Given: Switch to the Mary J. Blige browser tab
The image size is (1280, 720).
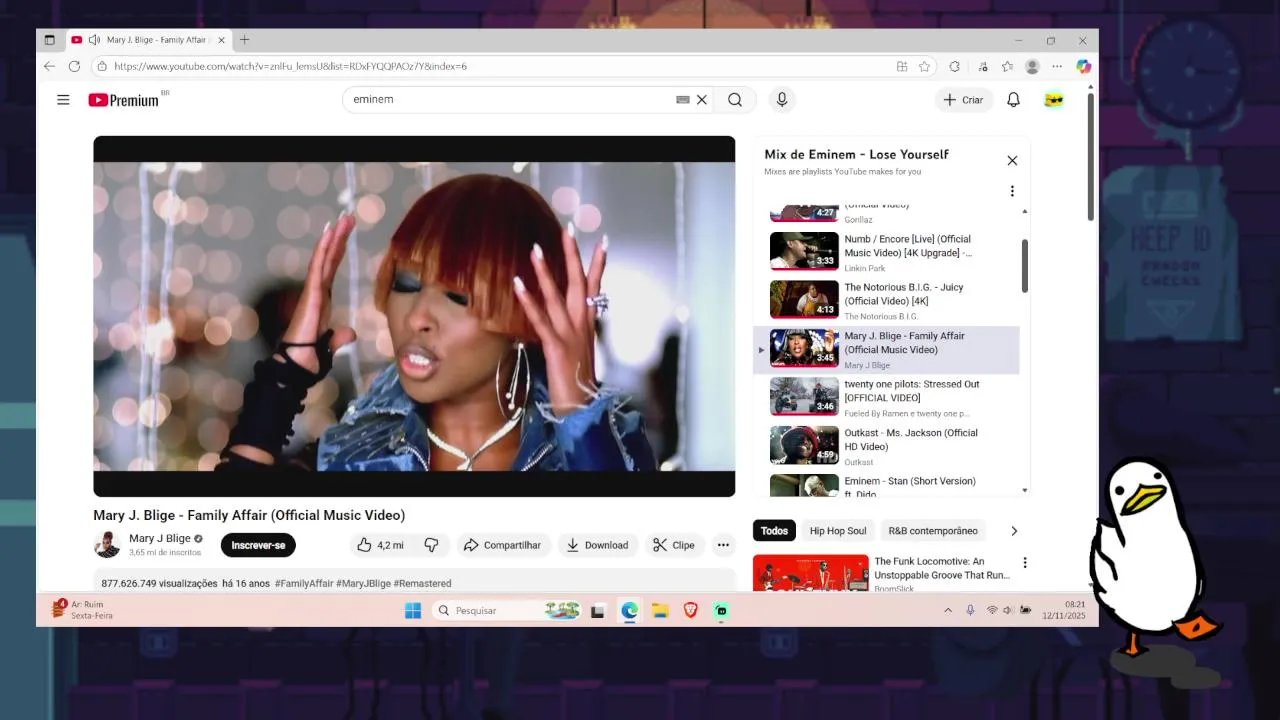Looking at the screenshot, I should point(148,40).
